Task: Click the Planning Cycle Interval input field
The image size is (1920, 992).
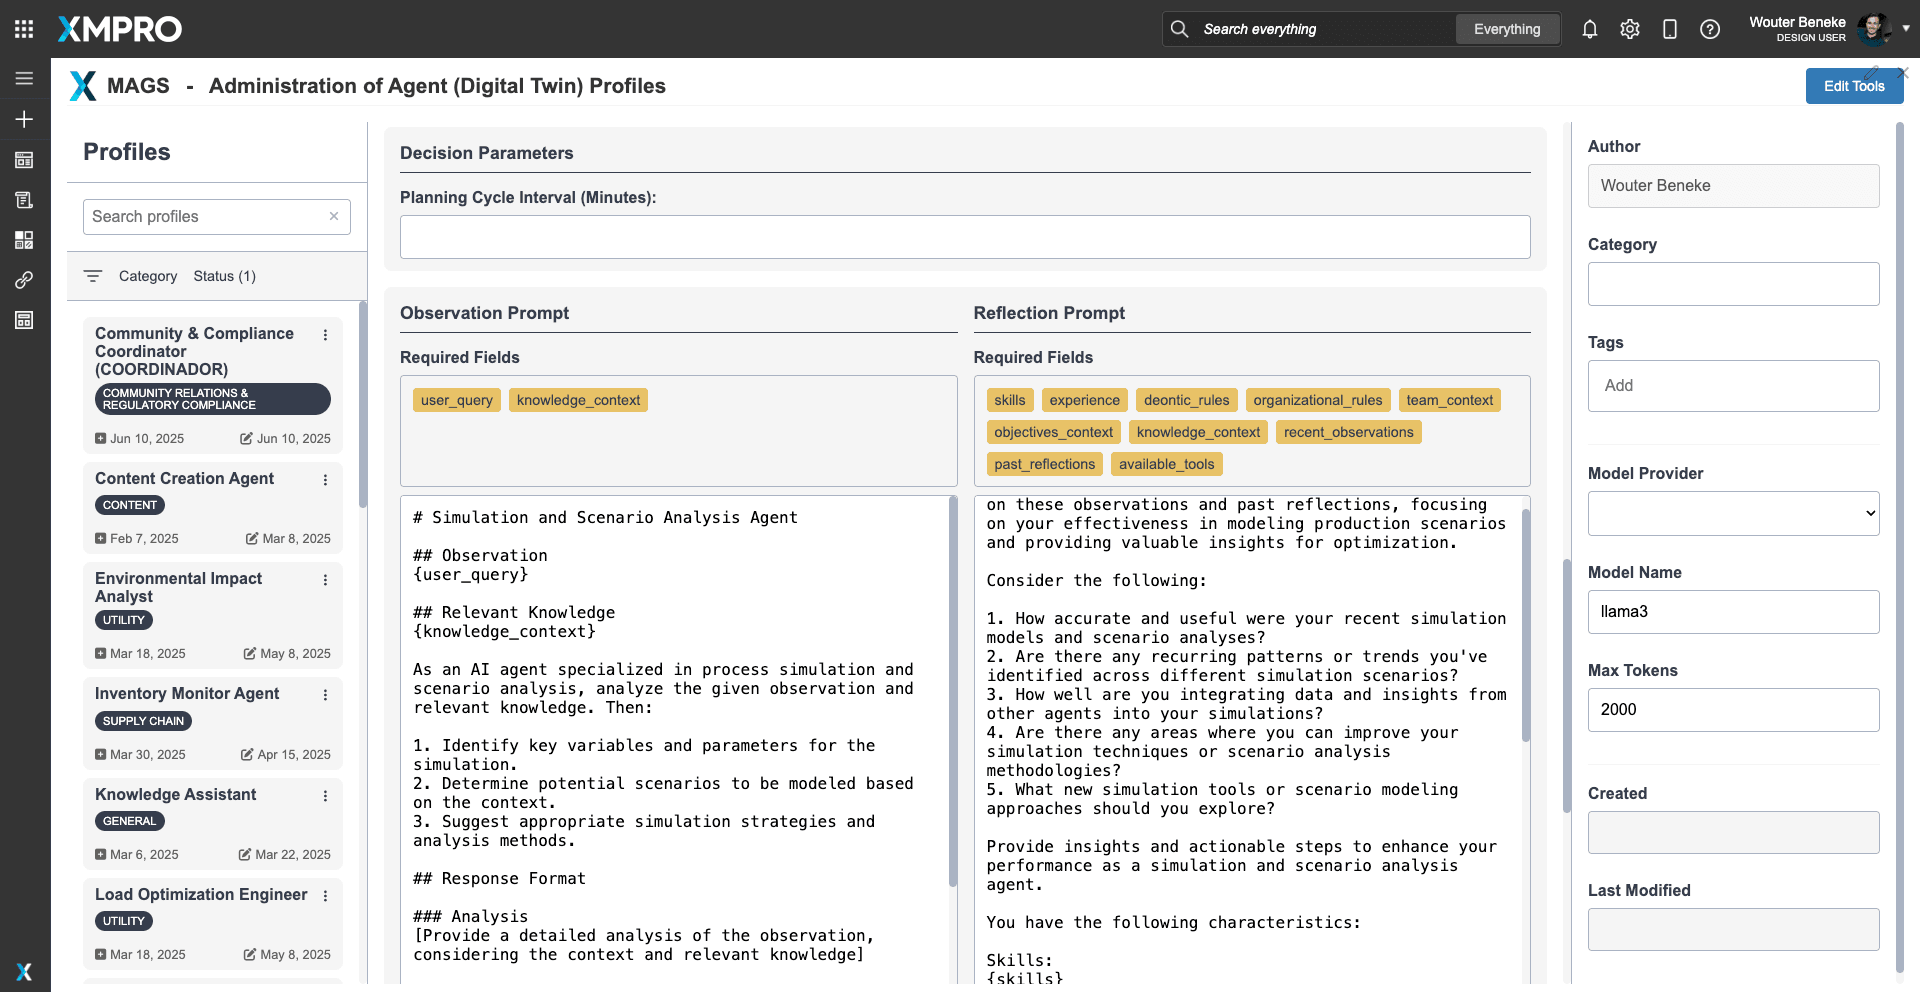Action: tap(965, 237)
